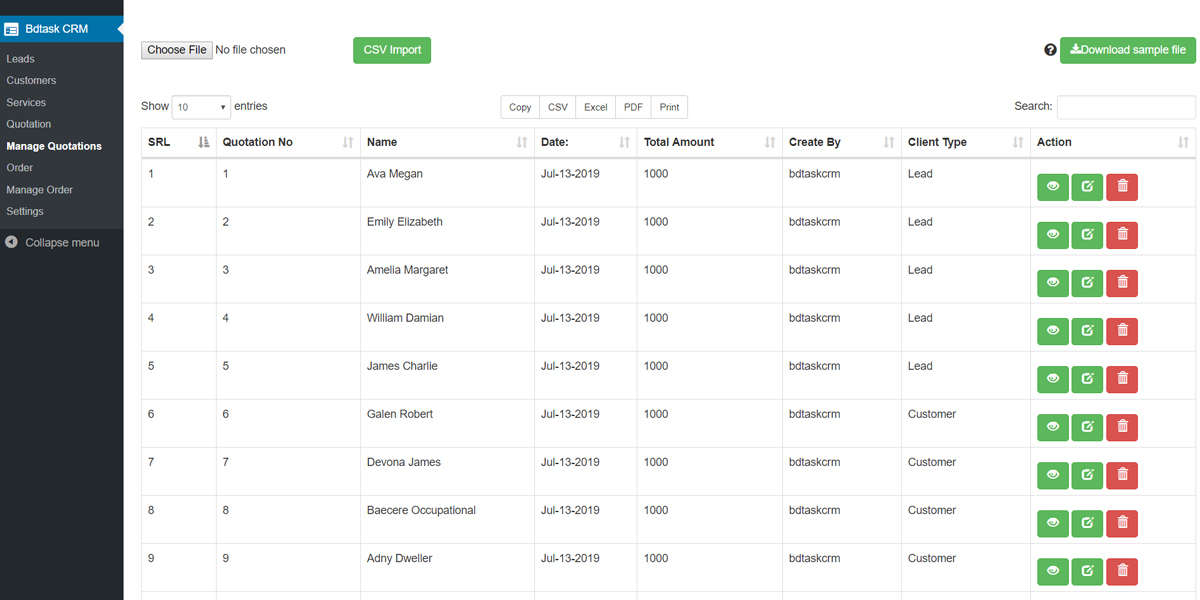This screenshot has width=1200, height=600.
Task: Sort the table by Client Type column
Action: [x=965, y=142]
